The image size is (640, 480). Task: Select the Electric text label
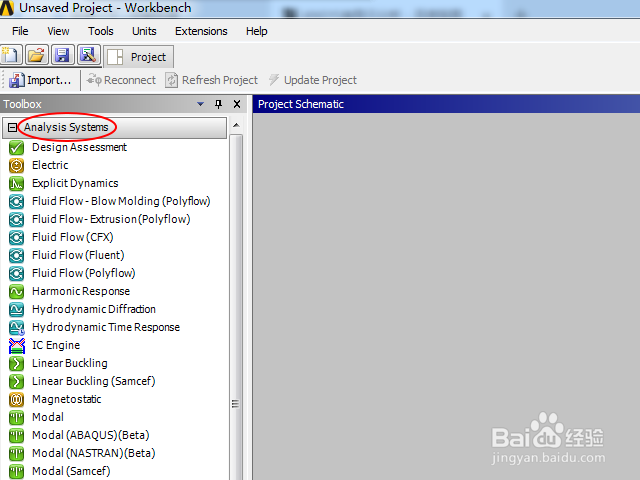50,165
